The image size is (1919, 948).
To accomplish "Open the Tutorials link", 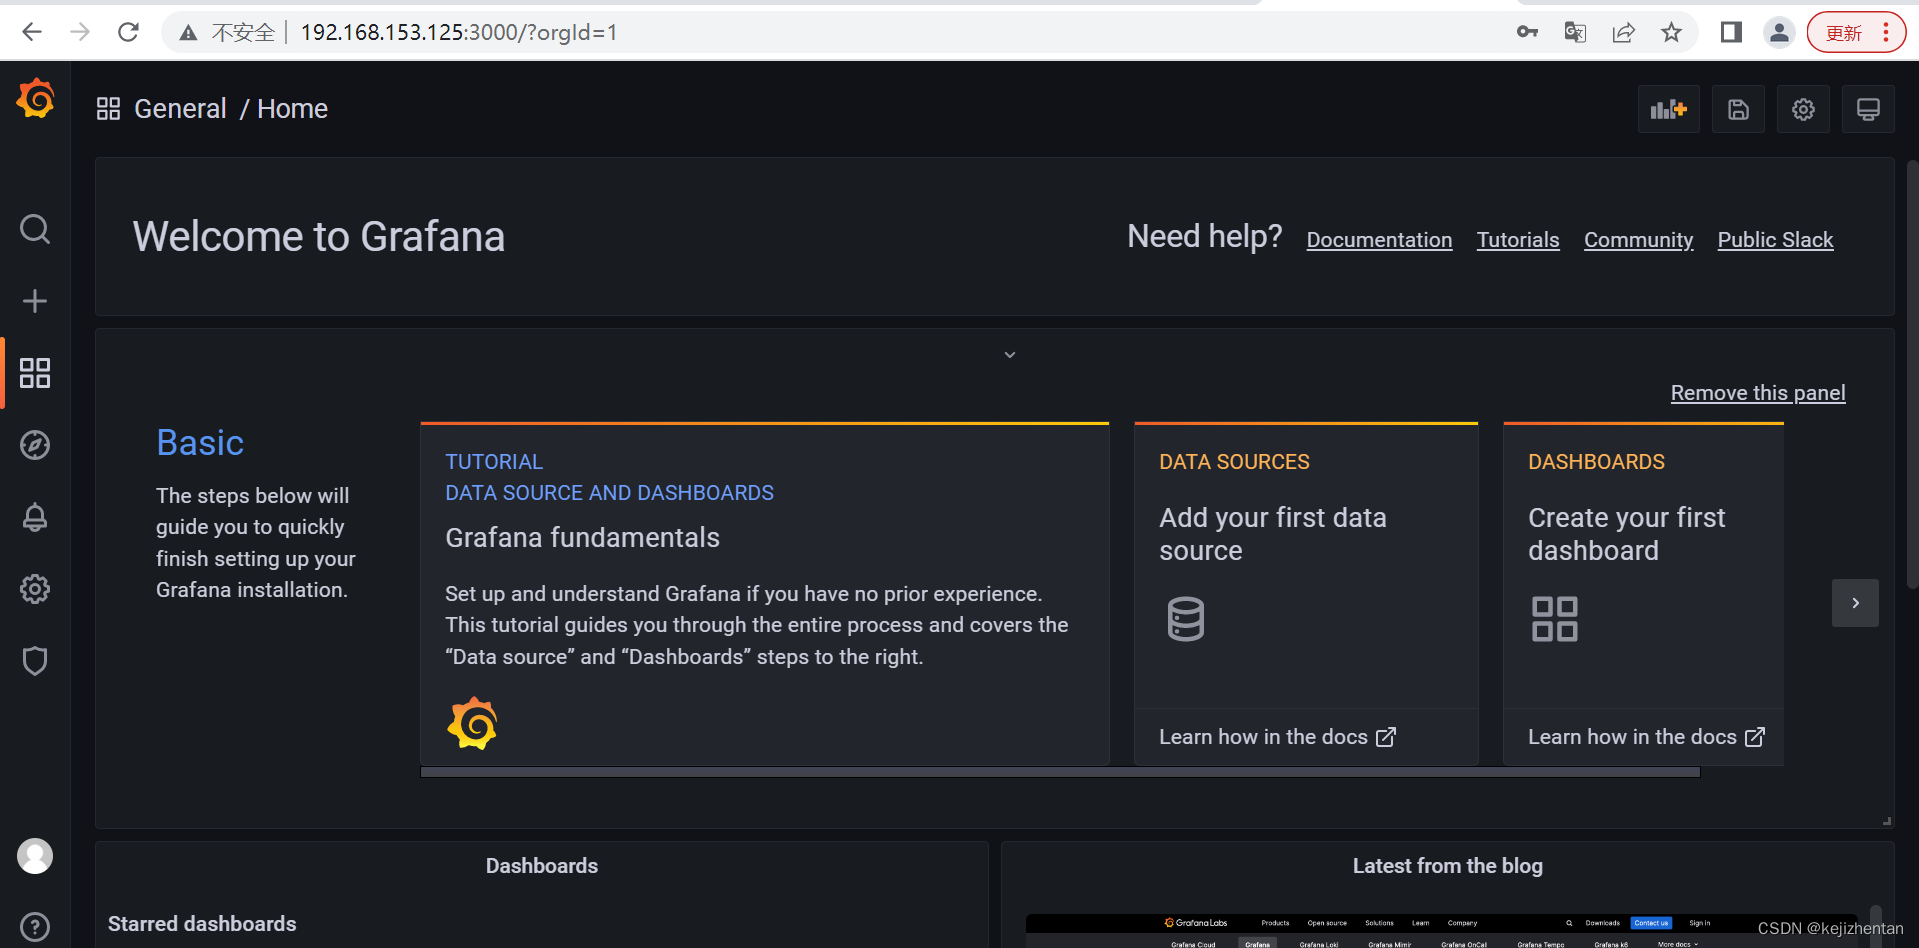I will click(x=1518, y=240).
